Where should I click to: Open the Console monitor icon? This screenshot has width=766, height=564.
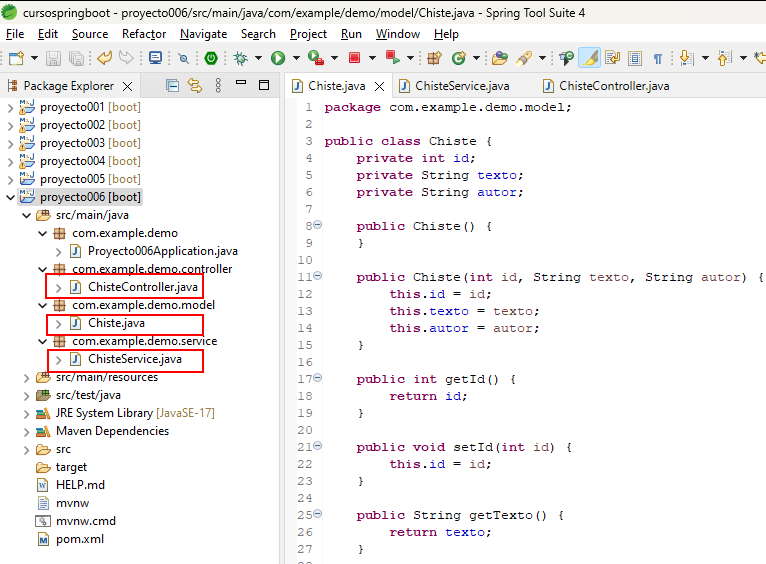[x=155, y=58]
